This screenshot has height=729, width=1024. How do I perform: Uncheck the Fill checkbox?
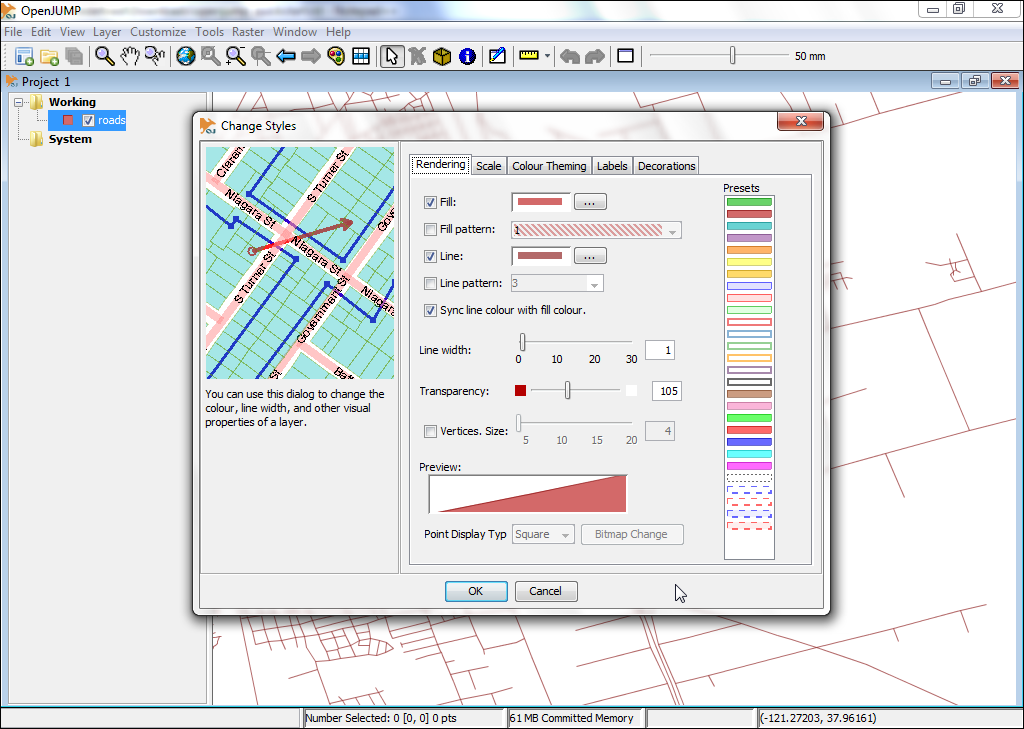coord(430,202)
